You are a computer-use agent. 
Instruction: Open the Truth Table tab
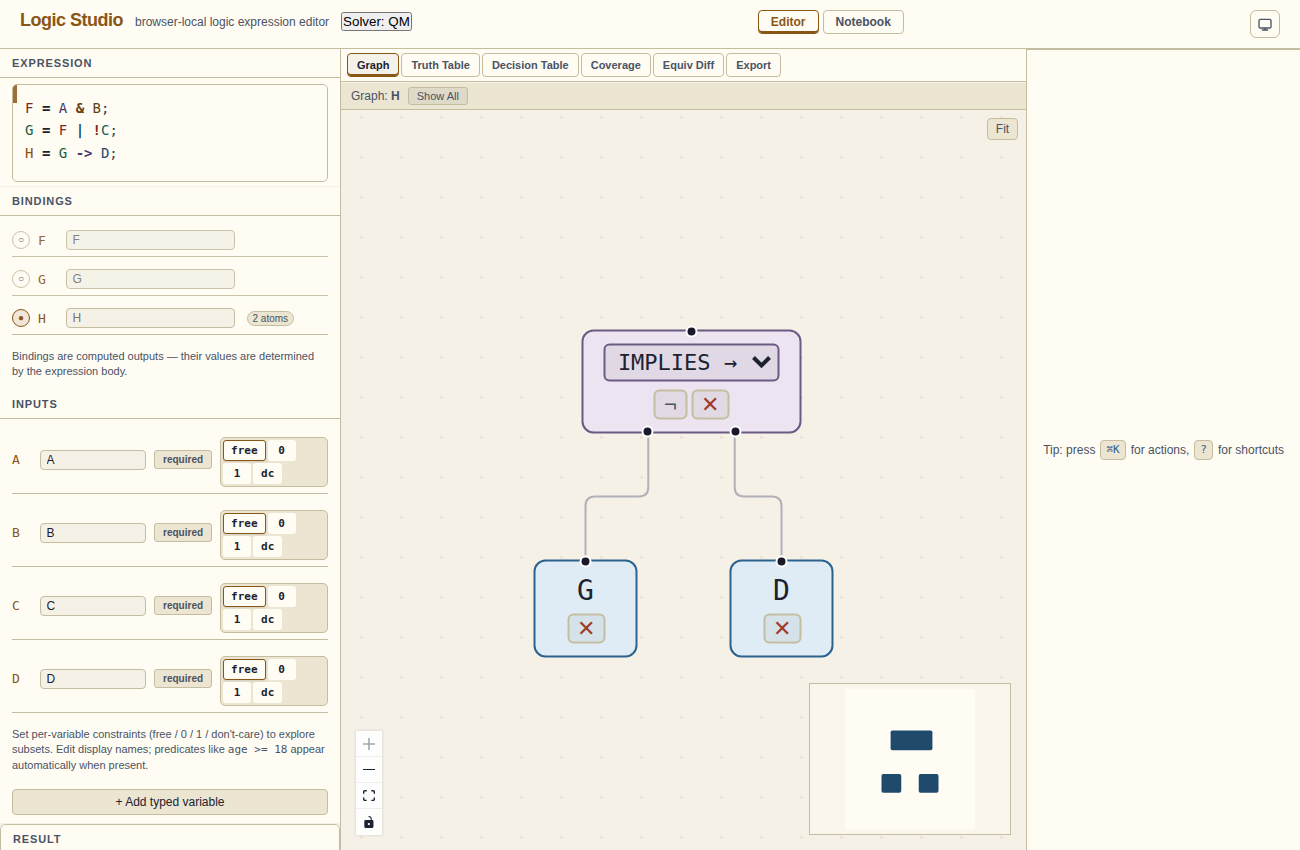click(x=440, y=65)
